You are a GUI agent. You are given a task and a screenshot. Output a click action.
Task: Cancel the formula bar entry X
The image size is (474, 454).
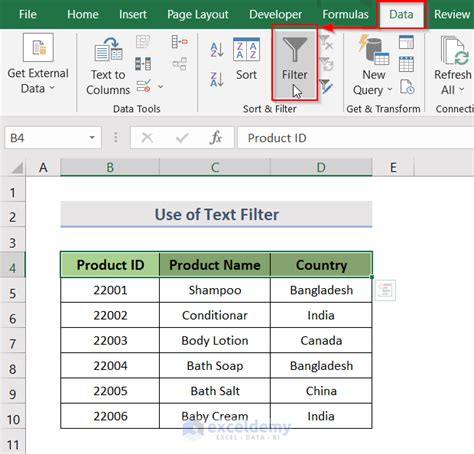point(147,137)
